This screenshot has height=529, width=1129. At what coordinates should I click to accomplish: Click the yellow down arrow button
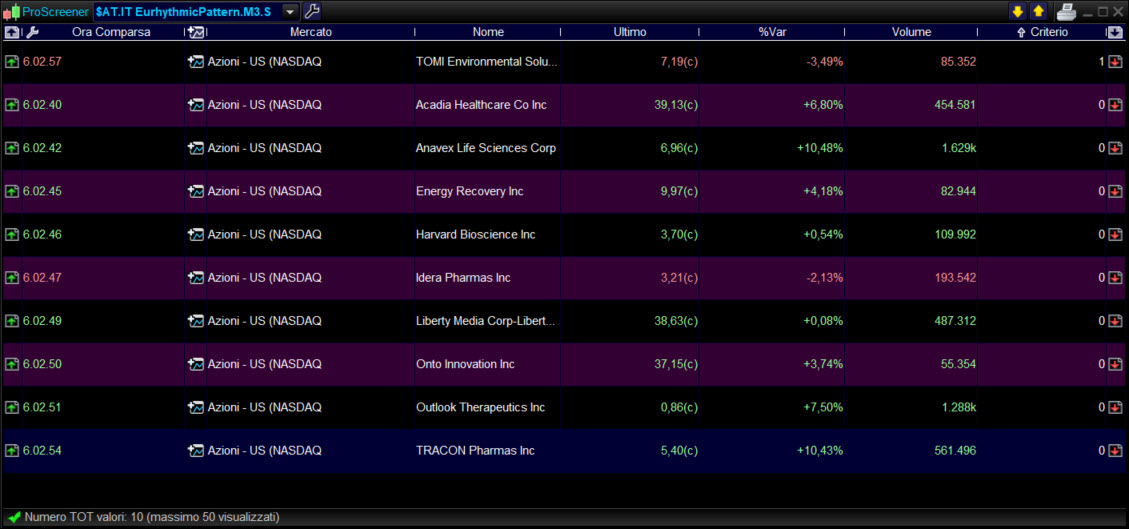pyautogui.click(x=1017, y=12)
